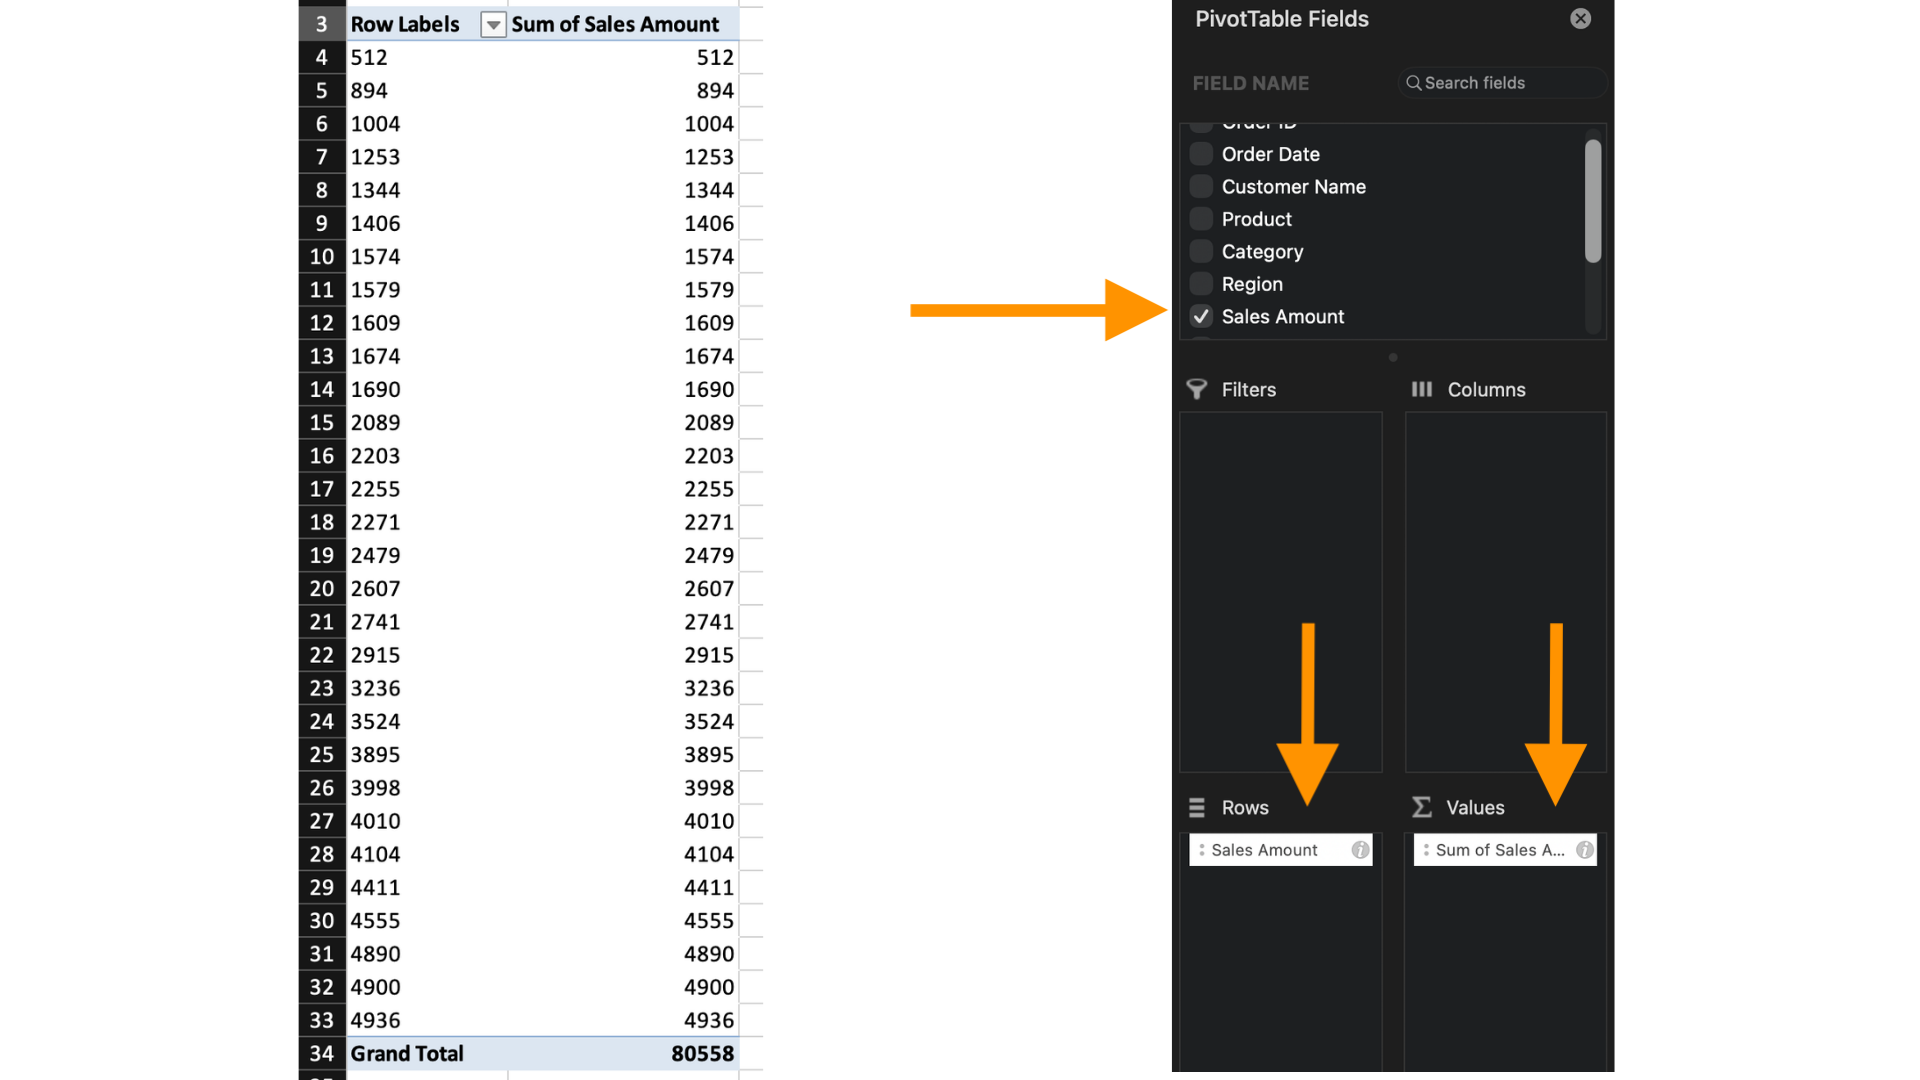1920x1080 pixels.
Task: Click the Sales Amount item in Rows
Action: [x=1264, y=850]
